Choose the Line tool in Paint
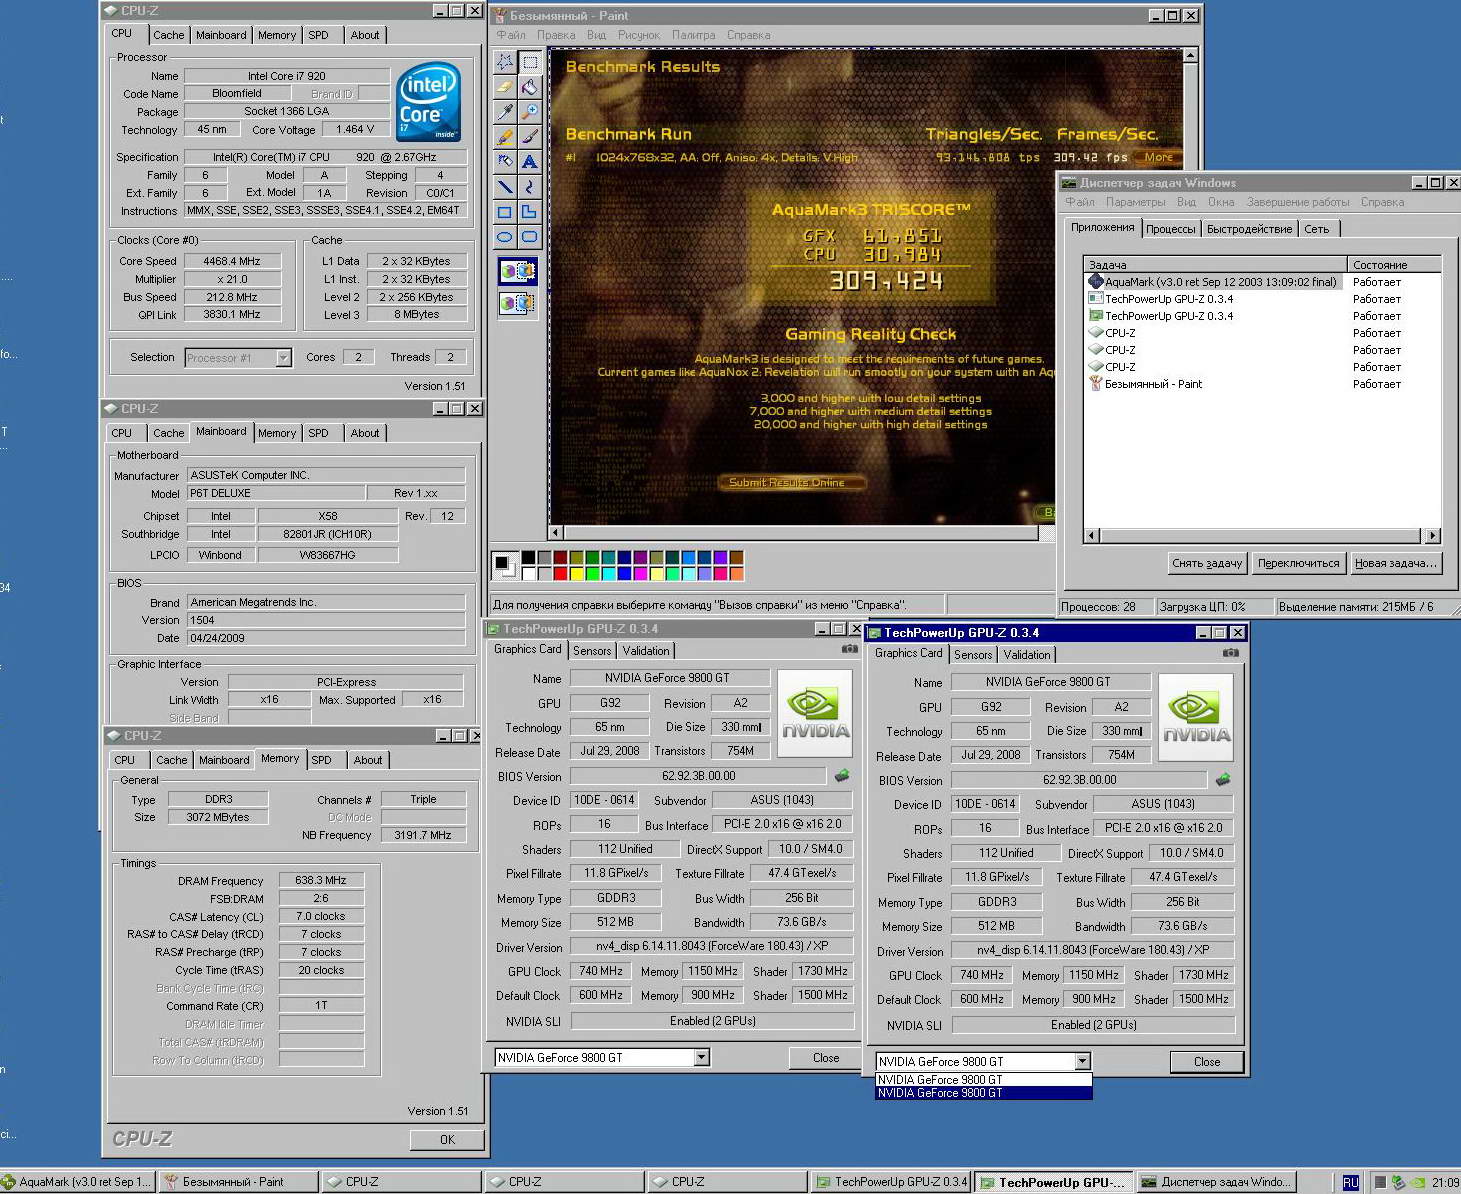This screenshot has width=1461, height=1194. [x=505, y=186]
